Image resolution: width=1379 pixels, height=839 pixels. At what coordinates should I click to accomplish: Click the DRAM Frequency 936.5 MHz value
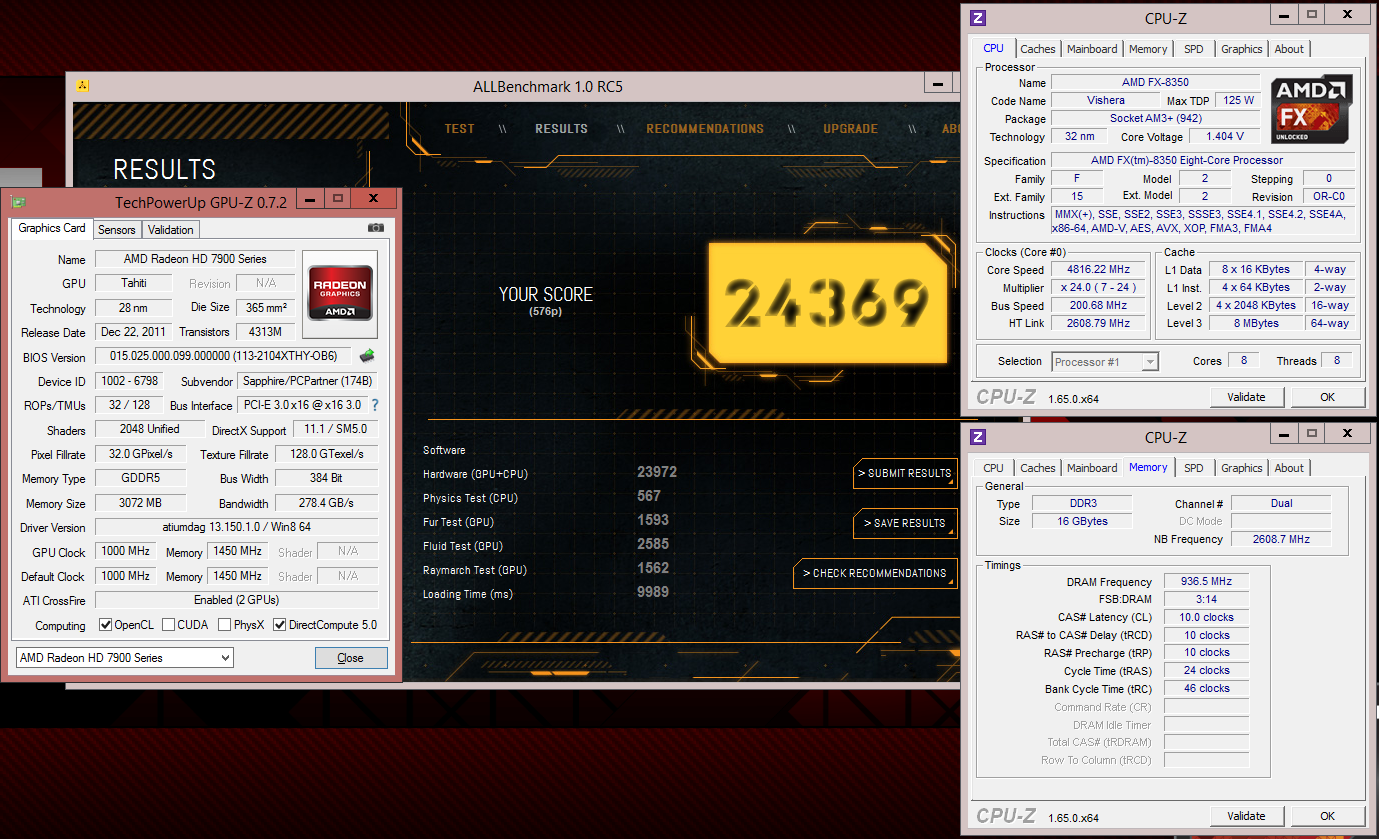pyautogui.click(x=1206, y=582)
